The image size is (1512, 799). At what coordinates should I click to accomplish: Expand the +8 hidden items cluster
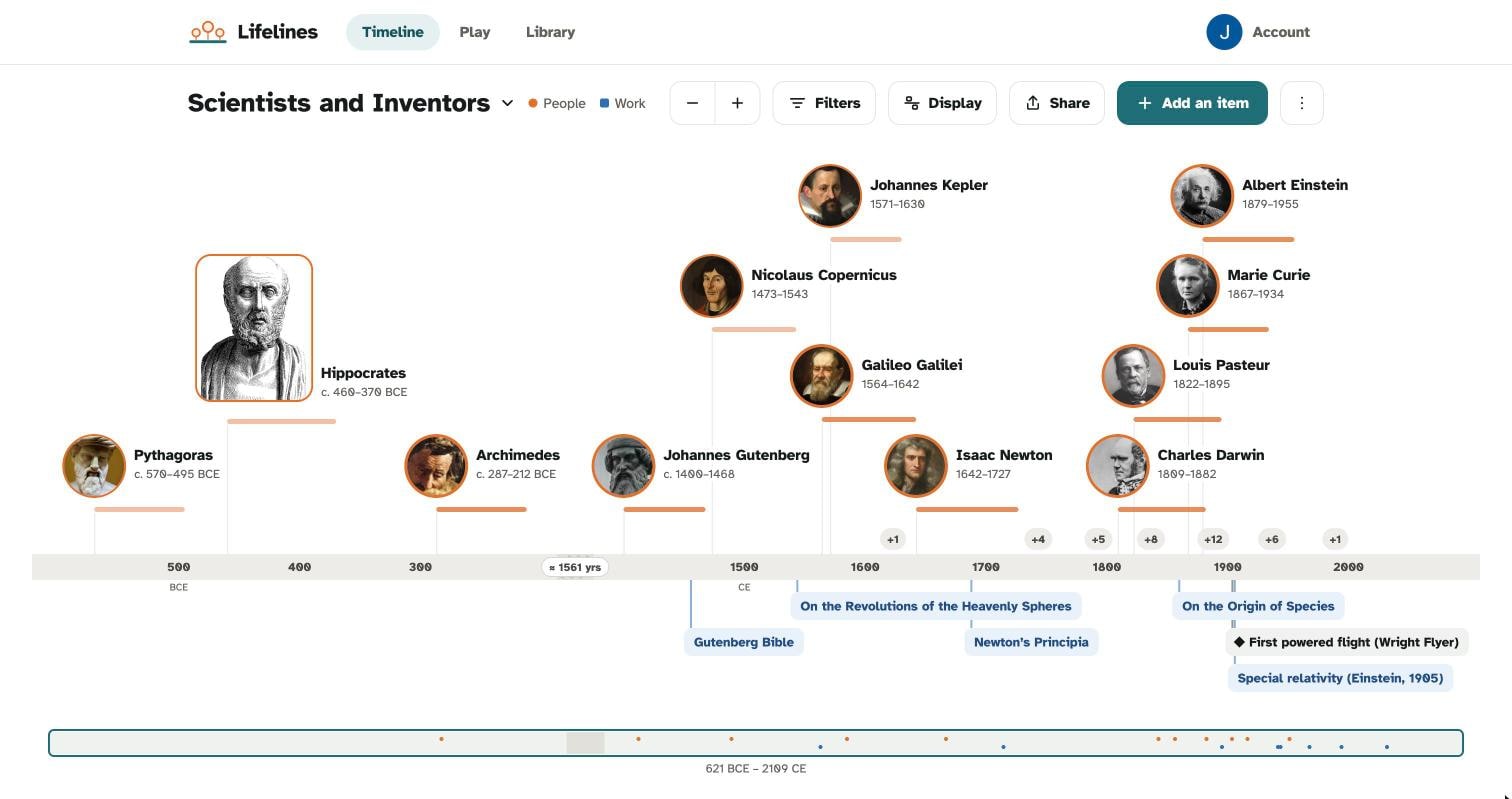(1151, 540)
